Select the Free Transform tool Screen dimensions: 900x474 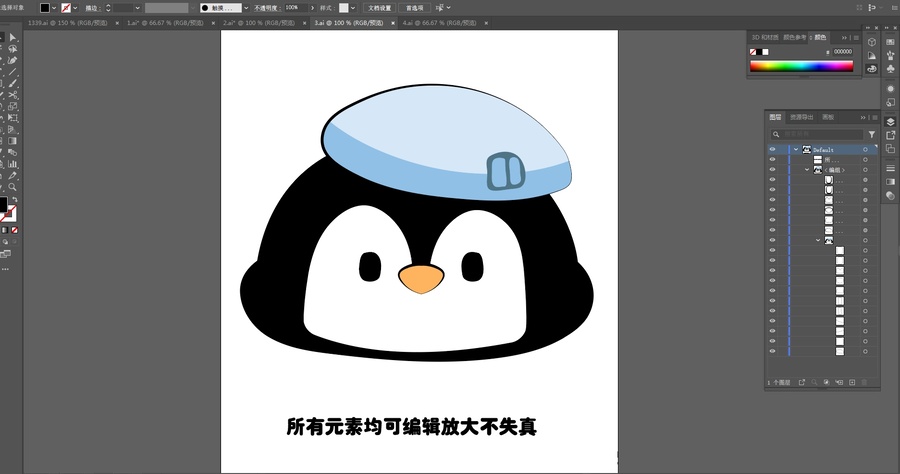pos(13,118)
